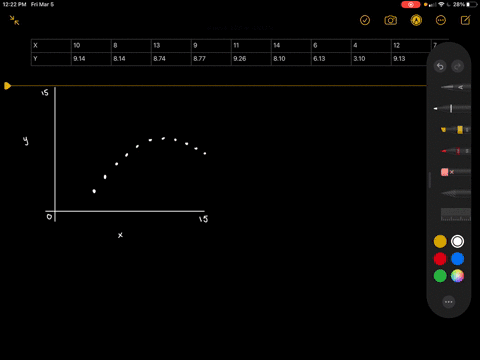The width and height of the screenshot is (480, 360).
Task: Select table cell containing 9.26
Action: [251, 59]
